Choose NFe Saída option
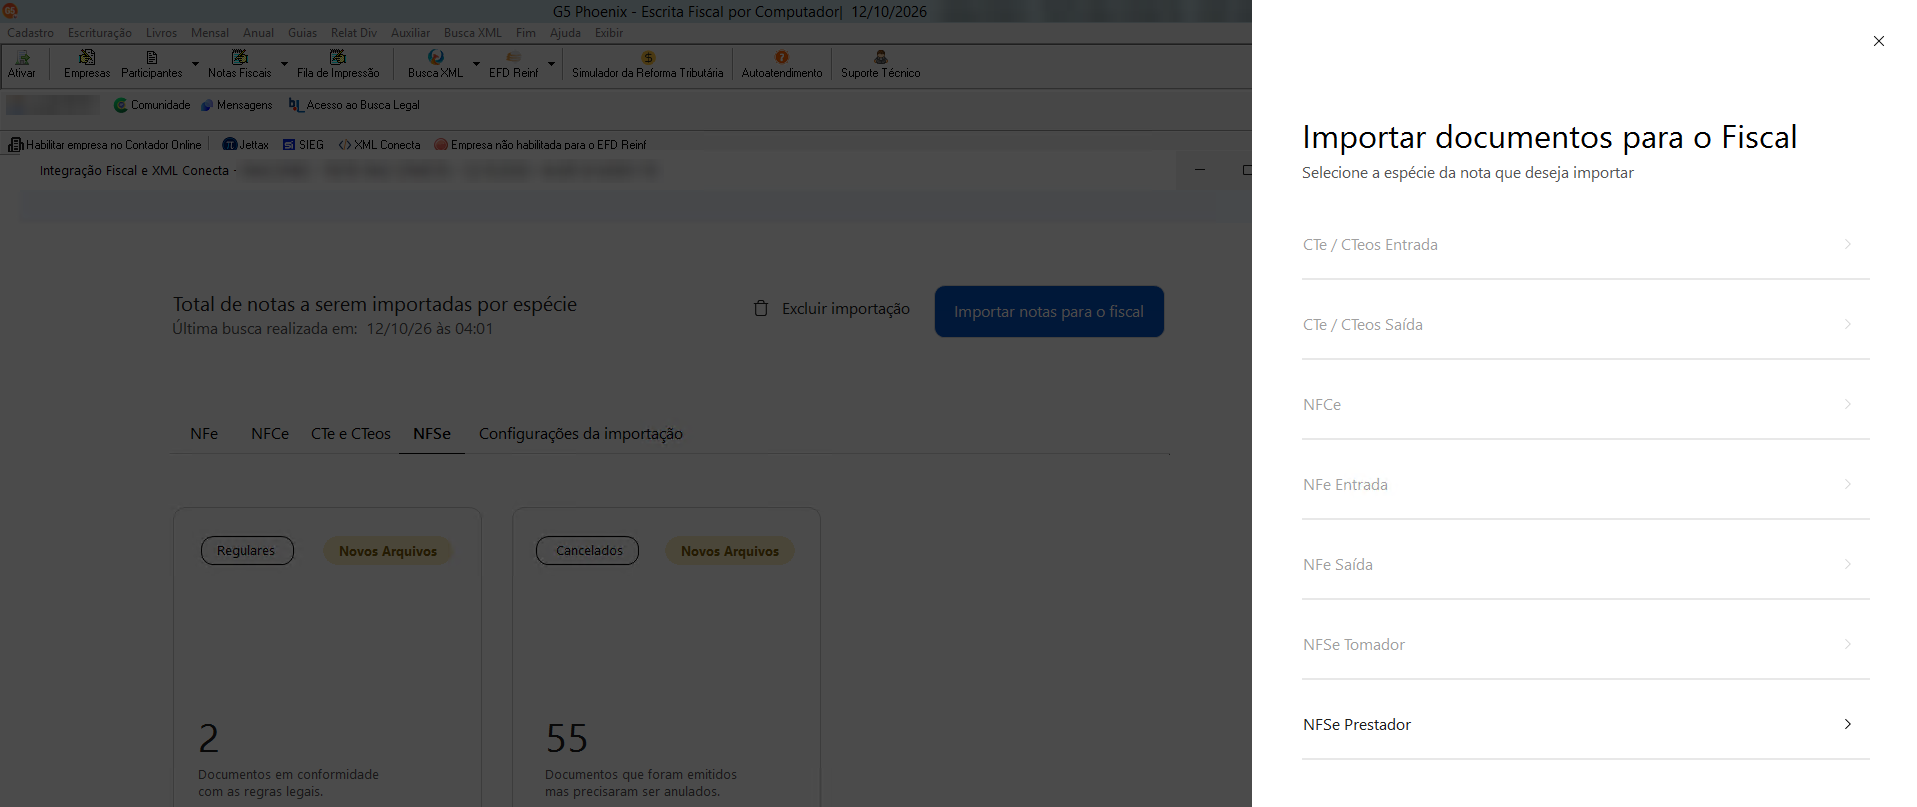 (x=1586, y=564)
